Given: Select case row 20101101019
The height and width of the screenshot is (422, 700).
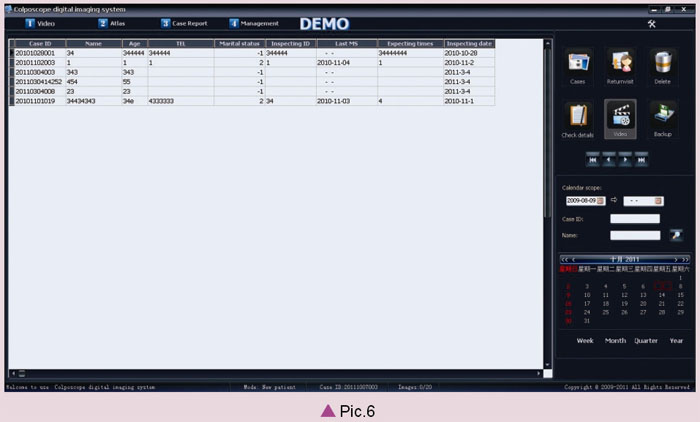Looking at the screenshot, I should coord(252,101).
